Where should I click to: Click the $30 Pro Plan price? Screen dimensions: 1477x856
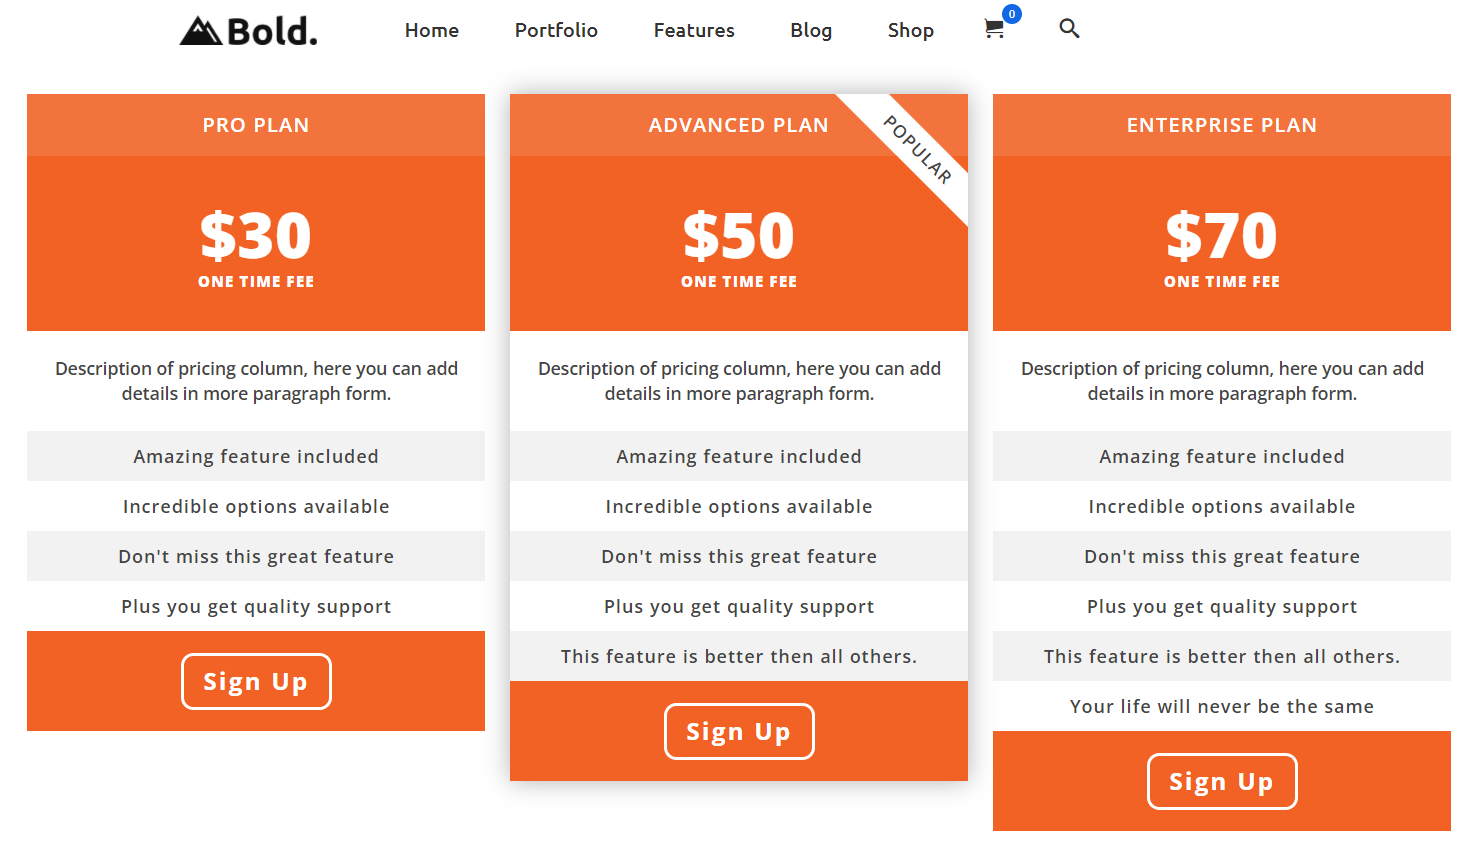pos(256,236)
